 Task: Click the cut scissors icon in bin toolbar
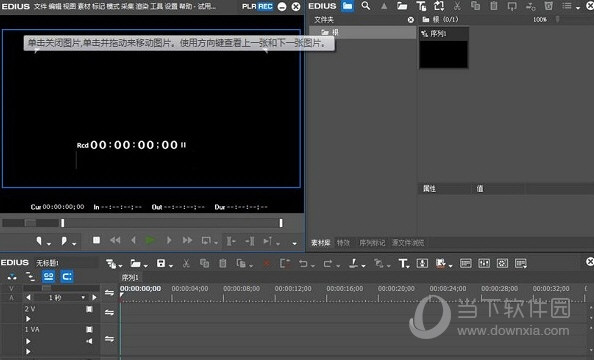pyautogui.click(x=457, y=6)
